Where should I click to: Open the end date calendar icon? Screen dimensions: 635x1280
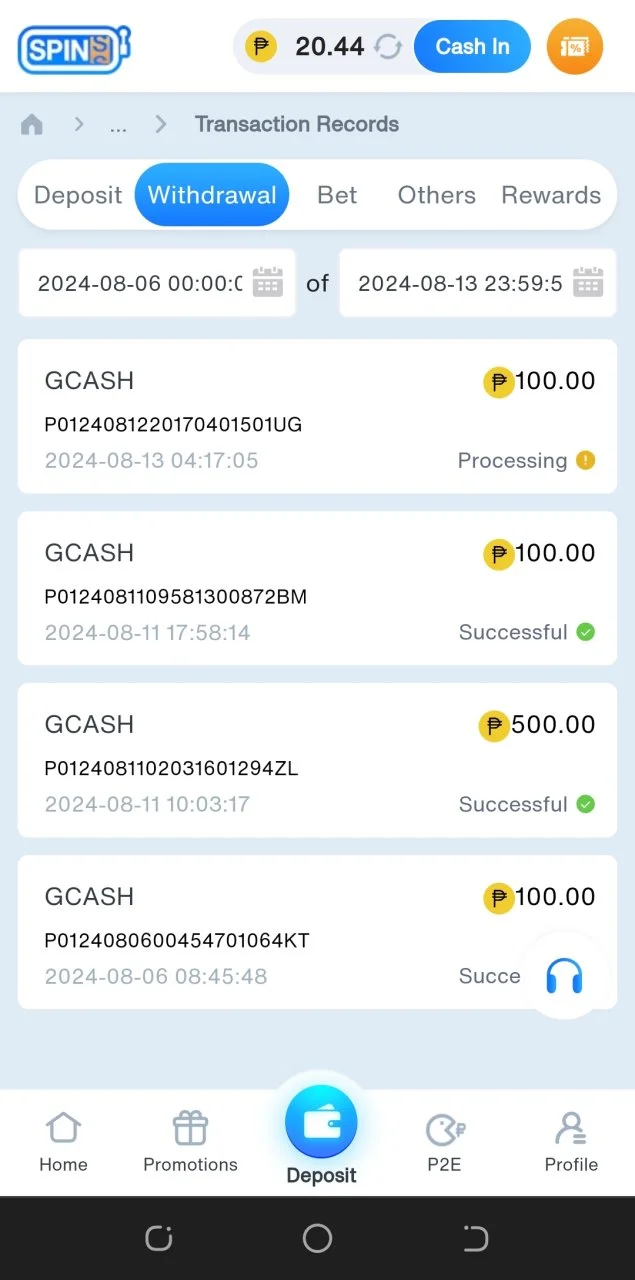click(588, 283)
